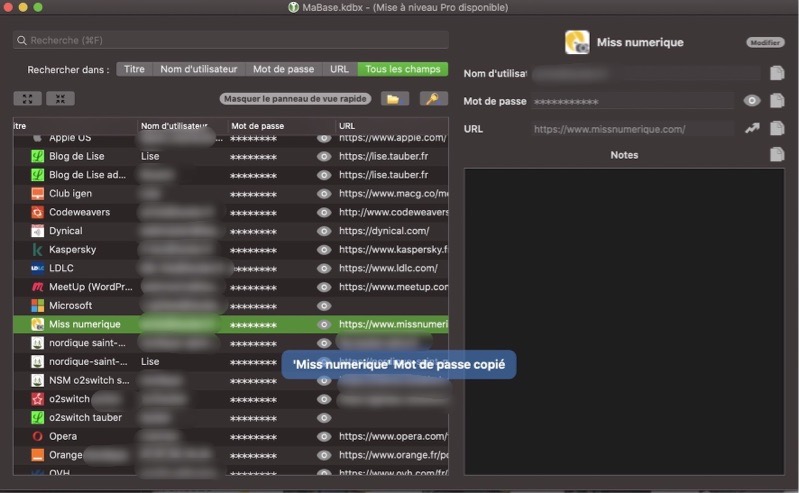Reveal password in the detail panel
This screenshot has height=493, width=799.
752,101
